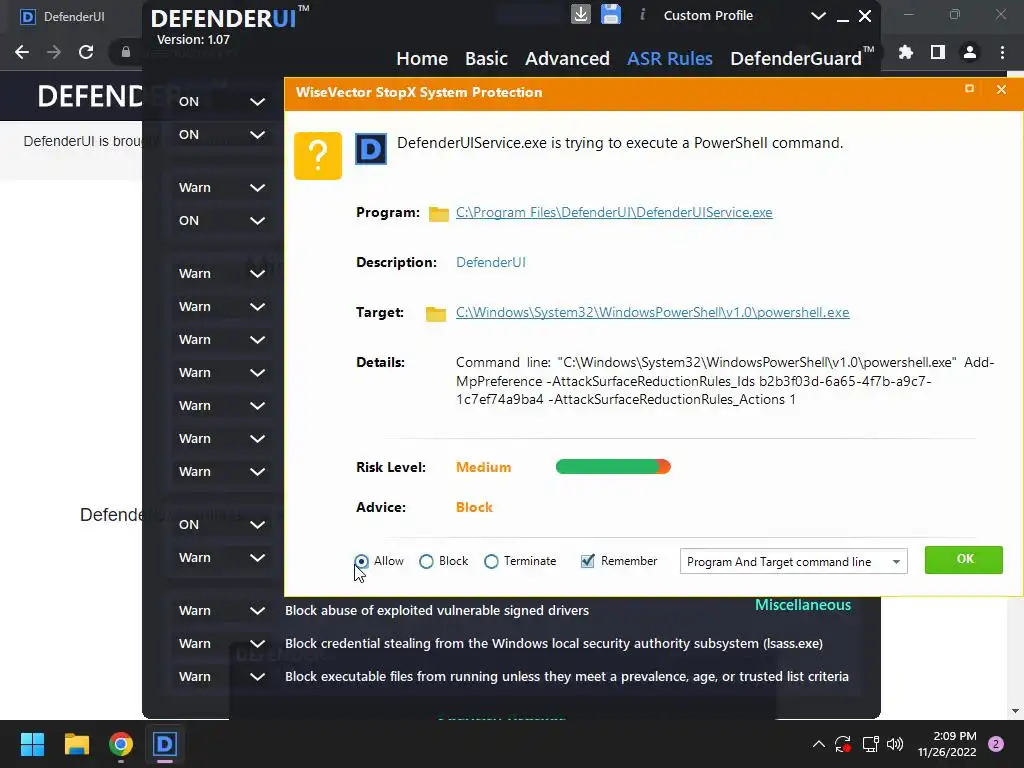The height and width of the screenshot is (768, 1024).
Task: Click the browser forward arrow
Action: 54,52
